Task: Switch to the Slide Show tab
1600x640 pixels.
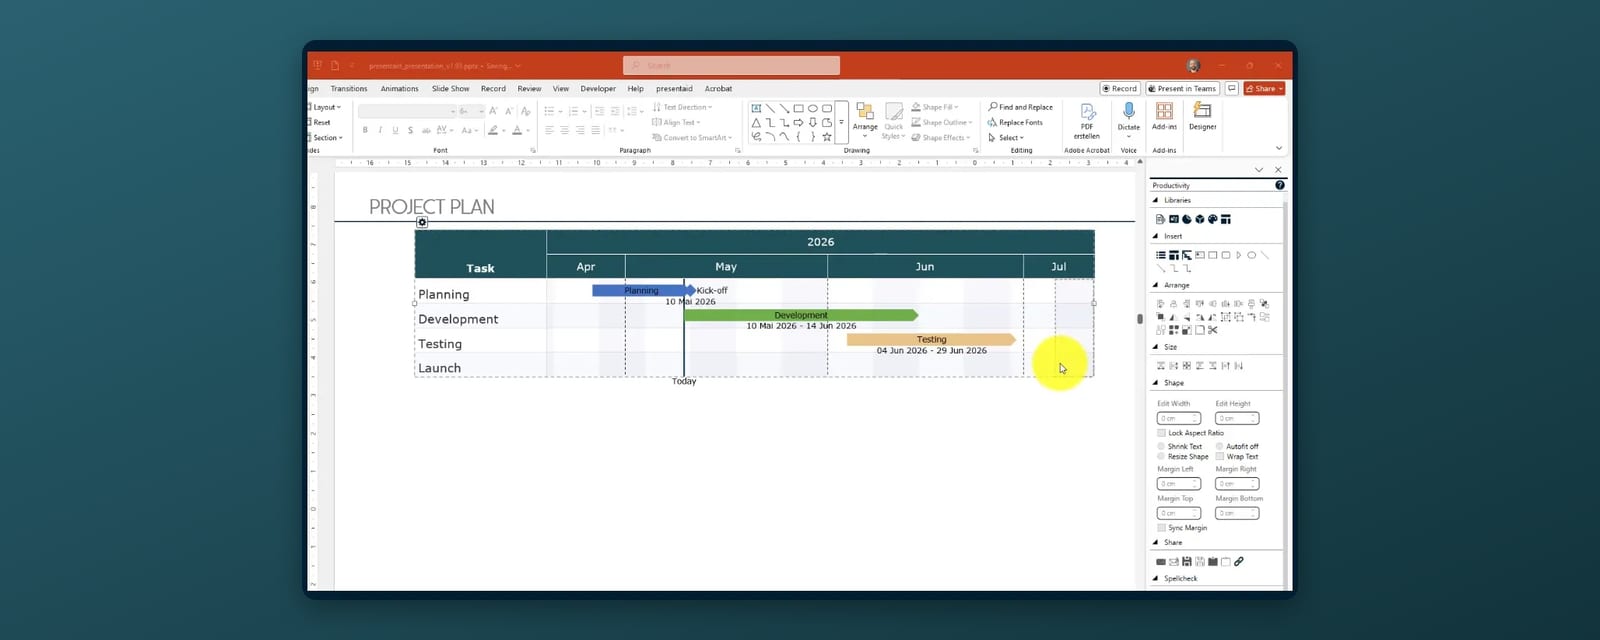Action: click(450, 88)
